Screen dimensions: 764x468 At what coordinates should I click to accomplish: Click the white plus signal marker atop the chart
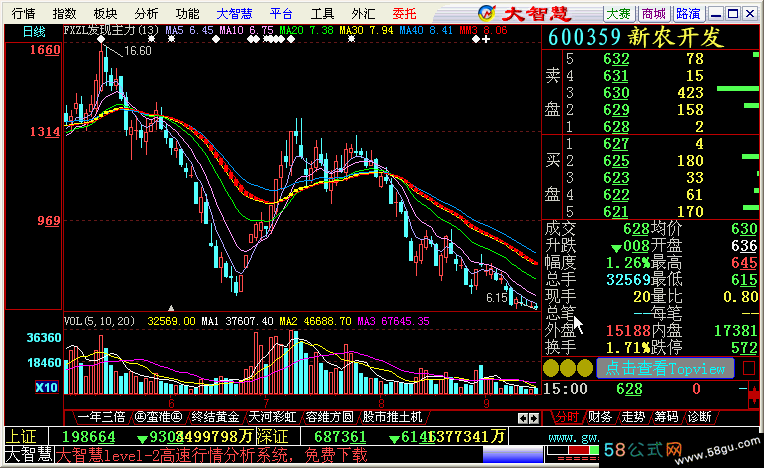point(486,39)
